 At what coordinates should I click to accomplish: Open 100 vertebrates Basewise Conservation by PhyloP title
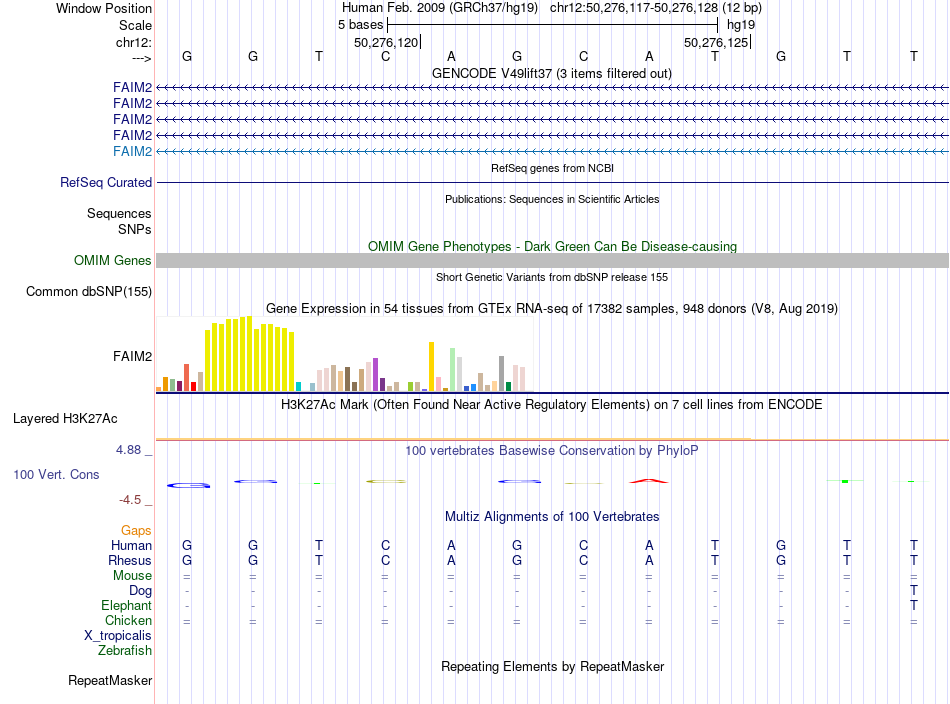coord(552,450)
